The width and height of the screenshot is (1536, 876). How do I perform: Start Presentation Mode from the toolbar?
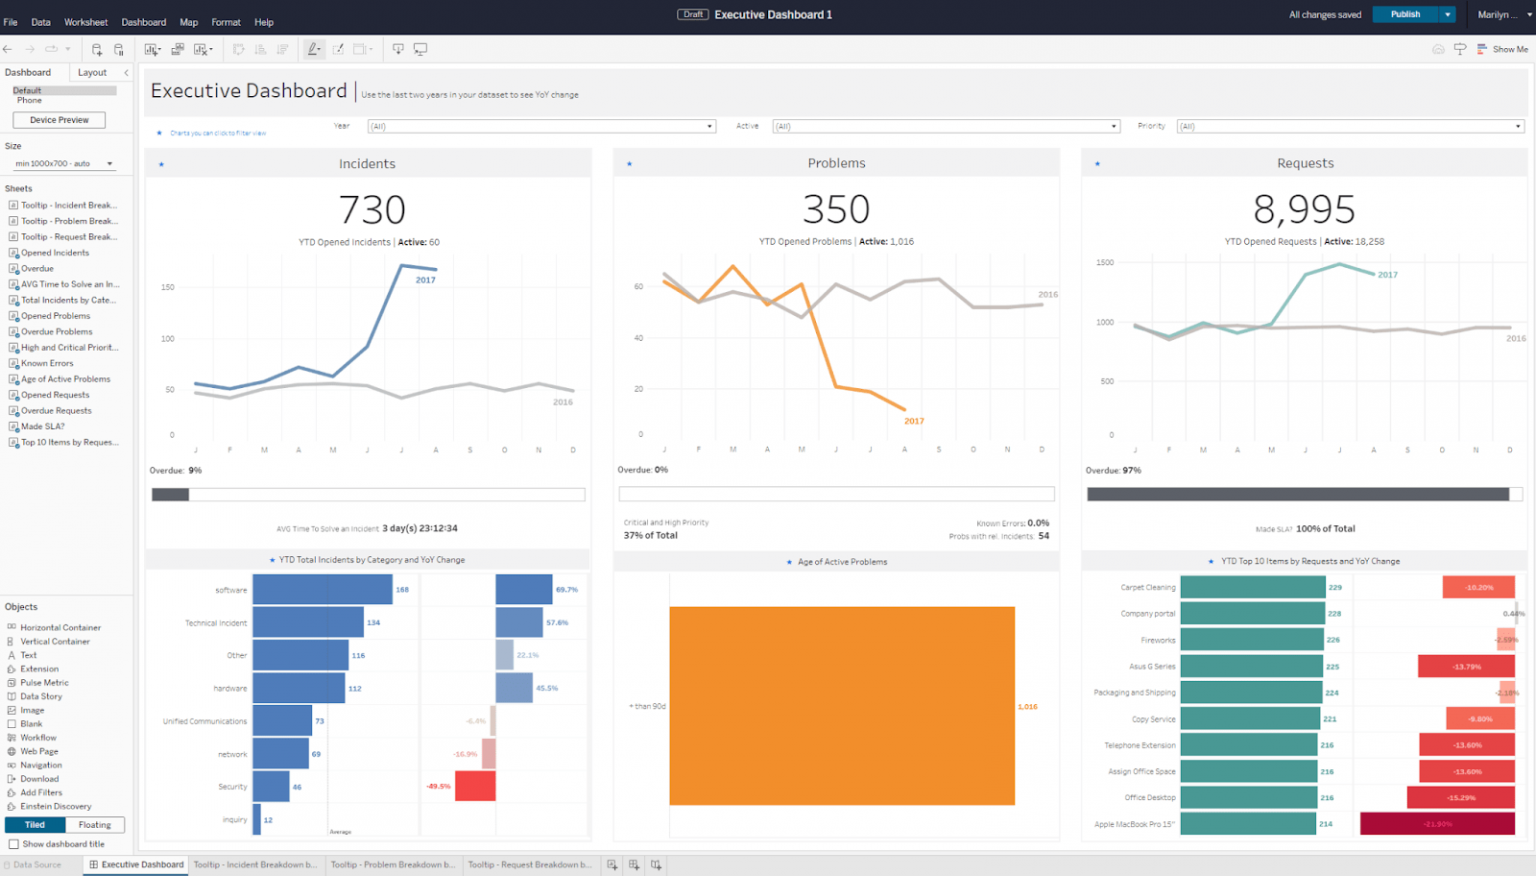click(420, 48)
